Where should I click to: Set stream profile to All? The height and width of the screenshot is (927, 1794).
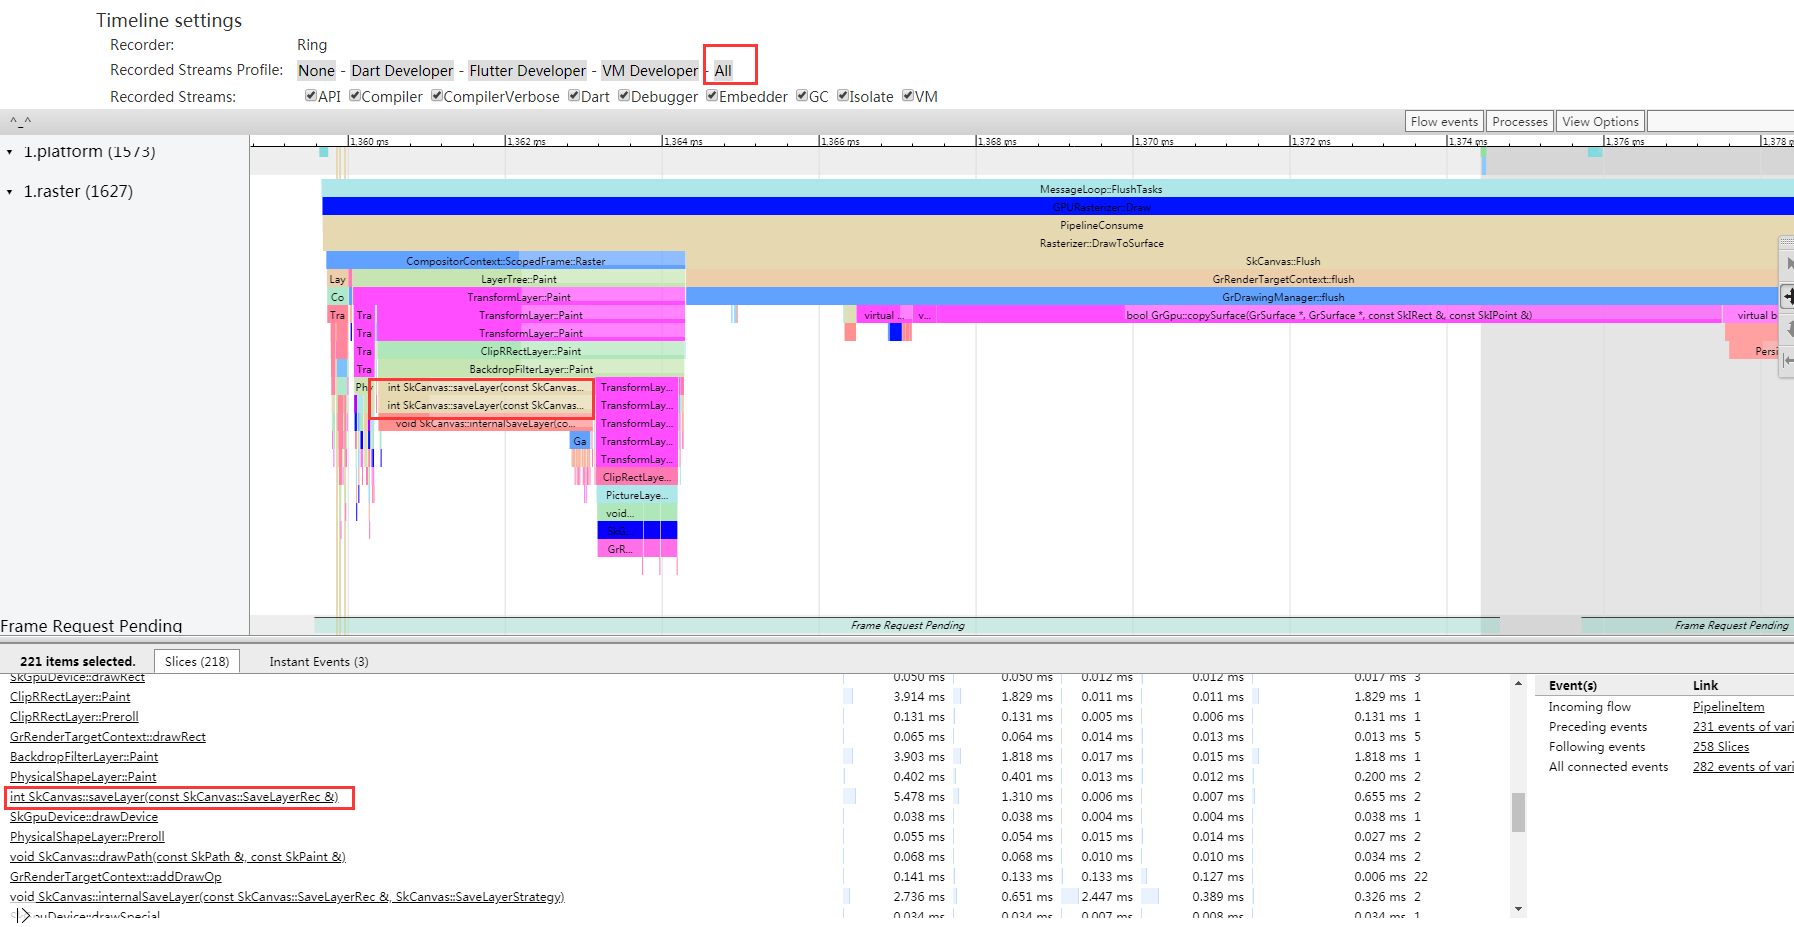point(723,70)
